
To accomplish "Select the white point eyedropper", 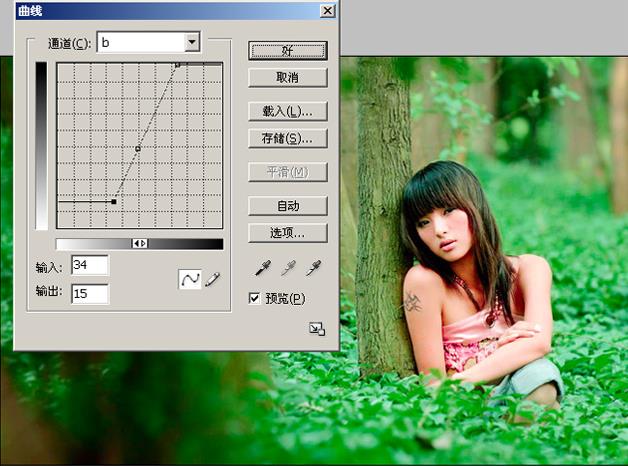I will point(313,268).
